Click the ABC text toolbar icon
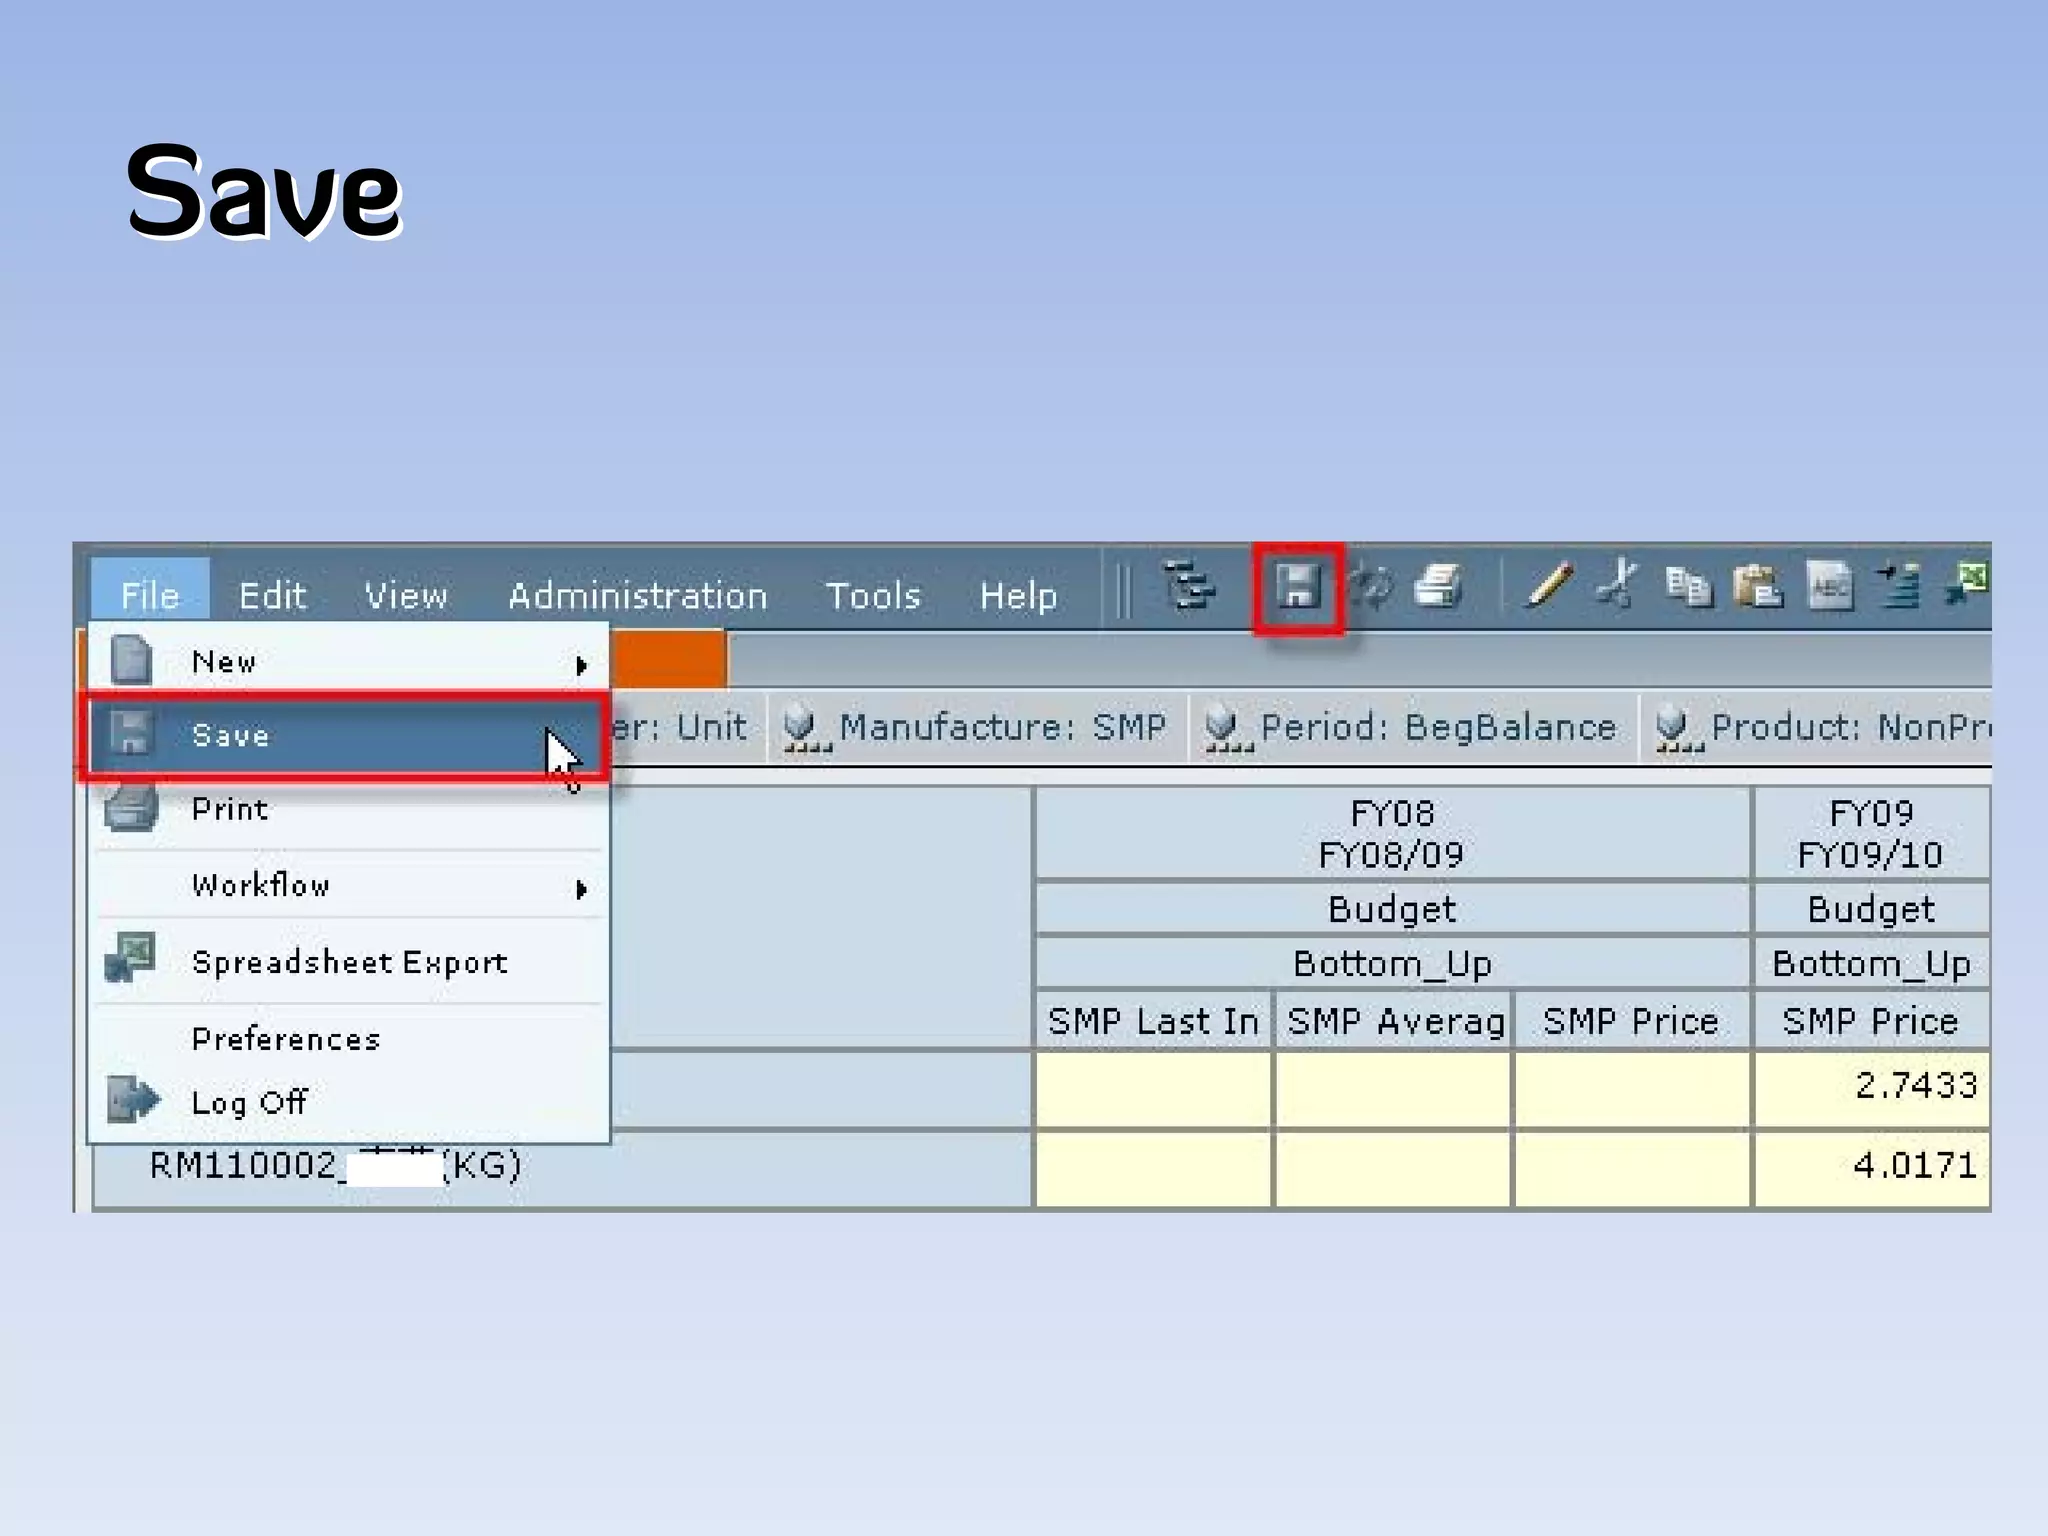The height and width of the screenshot is (1536, 2048). (x=1830, y=586)
